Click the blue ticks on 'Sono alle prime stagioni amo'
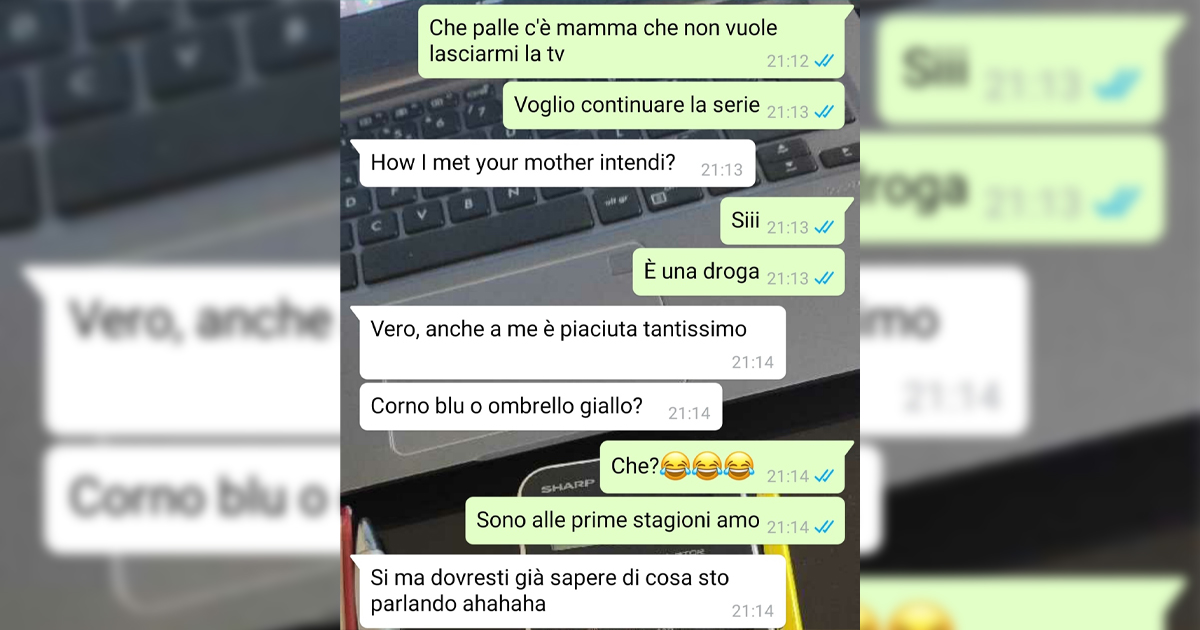1200x630 pixels. point(825,527)
